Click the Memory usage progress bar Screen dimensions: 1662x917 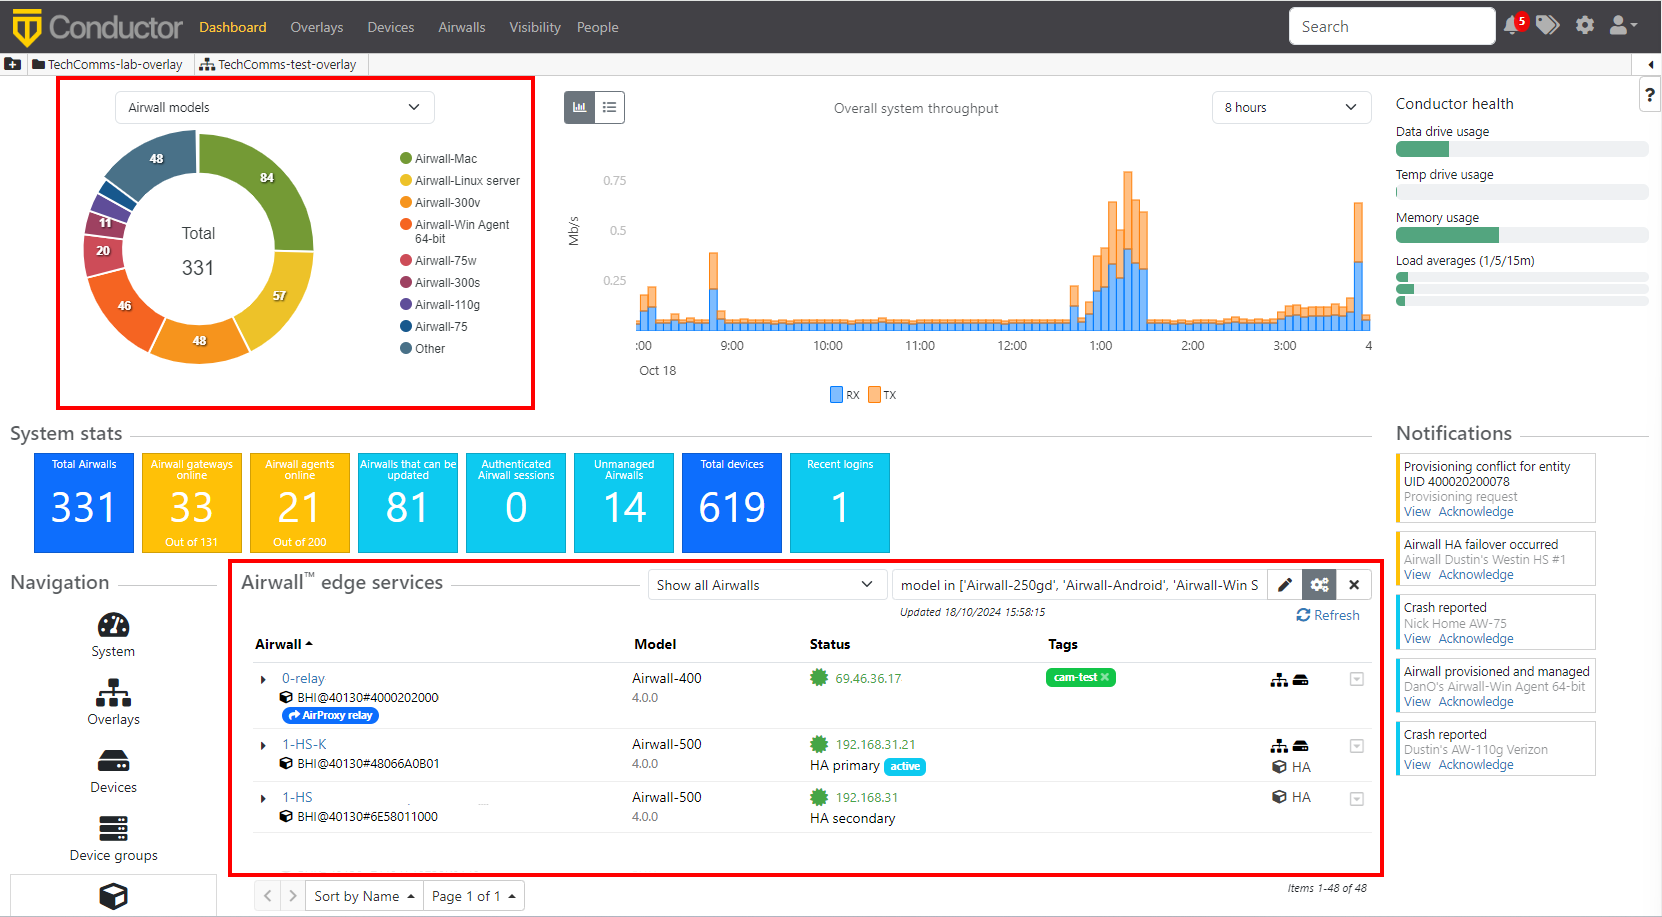coord(1521,235)
